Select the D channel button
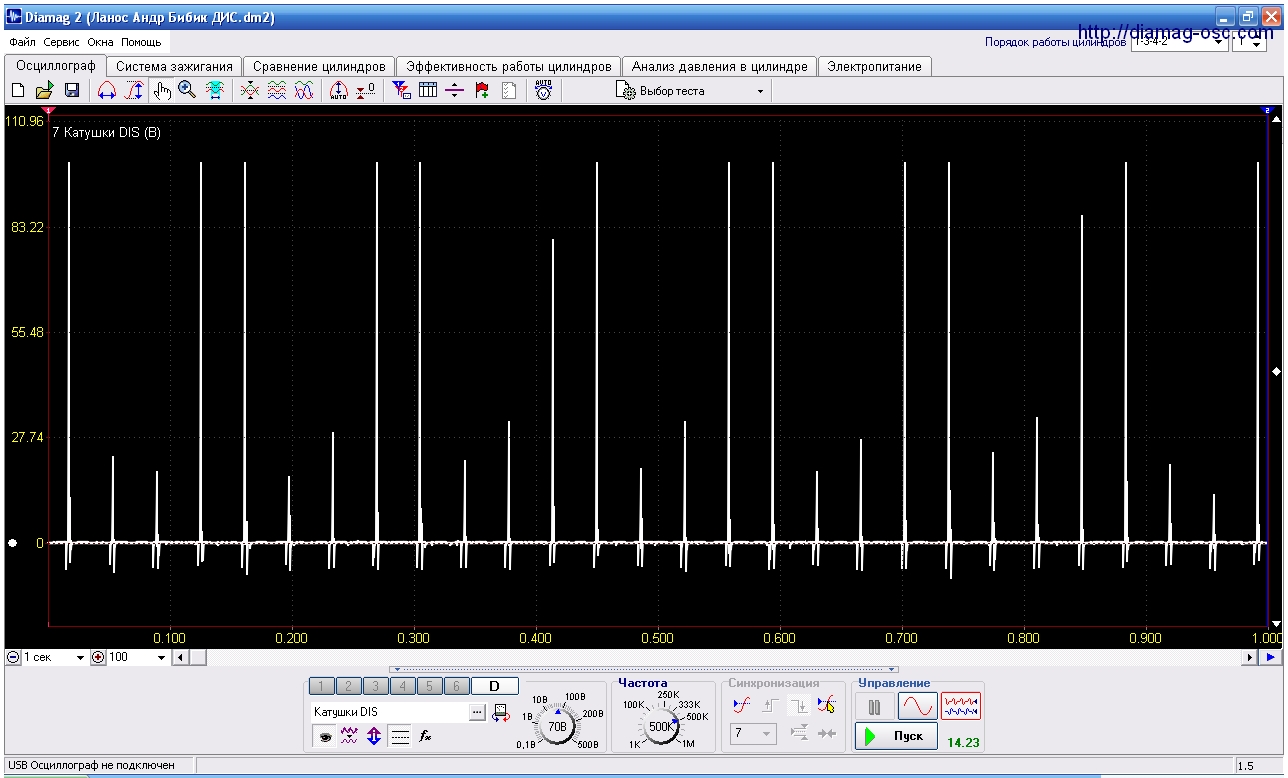This screenshot has width=1288, height=778. pyautogui.click(x=494, y=686)
